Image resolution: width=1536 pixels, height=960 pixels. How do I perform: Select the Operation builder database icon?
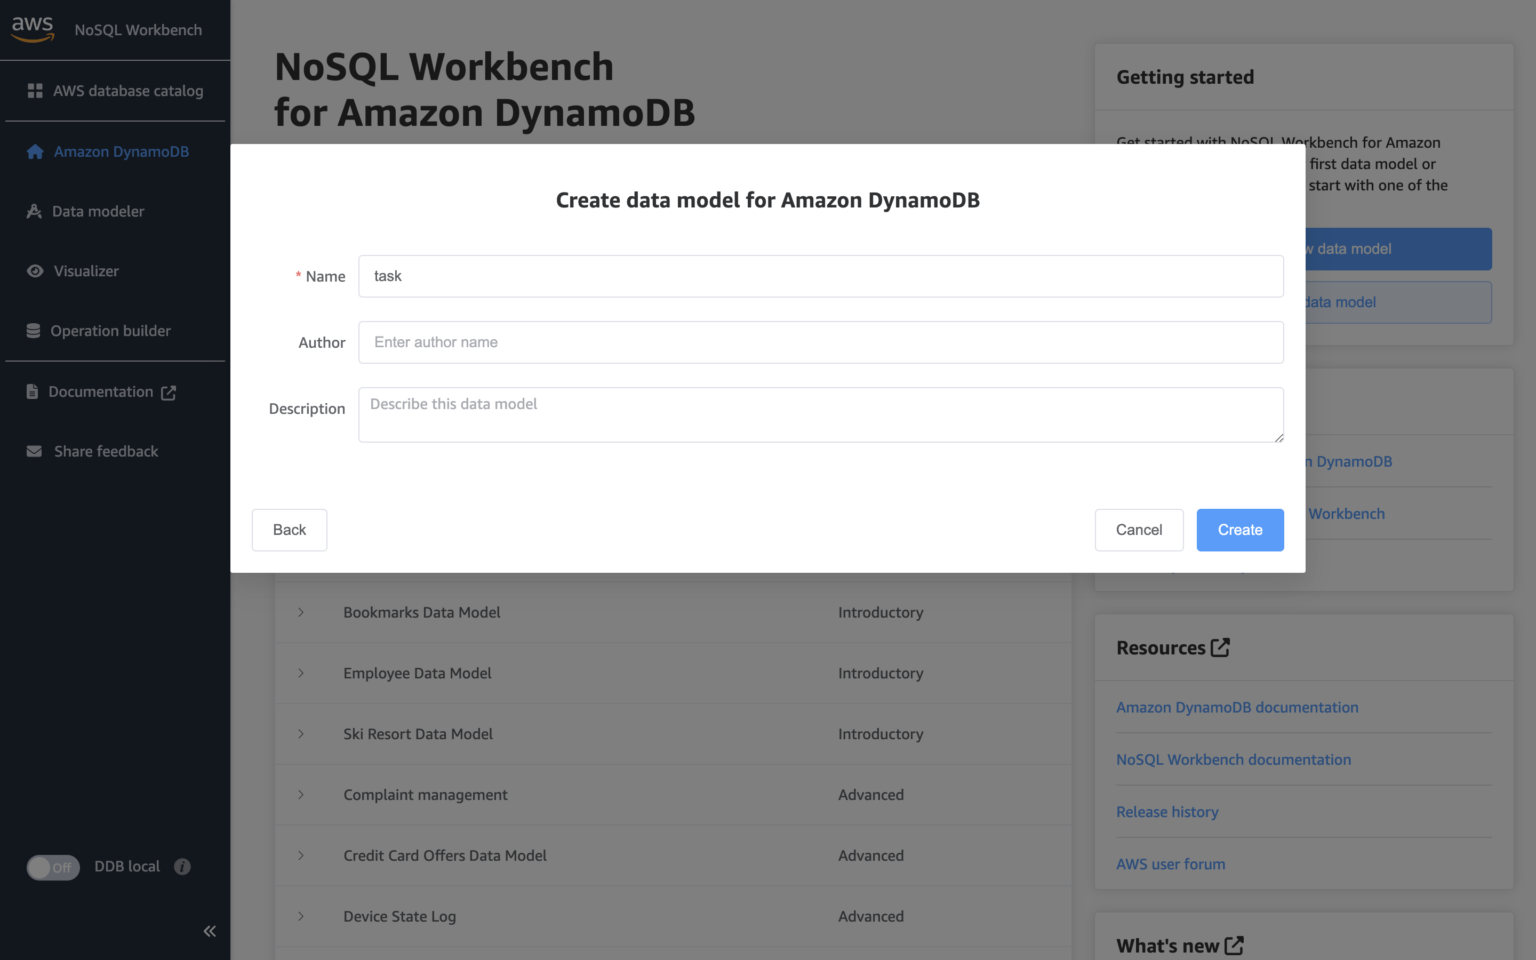click(x=33, y=330)
